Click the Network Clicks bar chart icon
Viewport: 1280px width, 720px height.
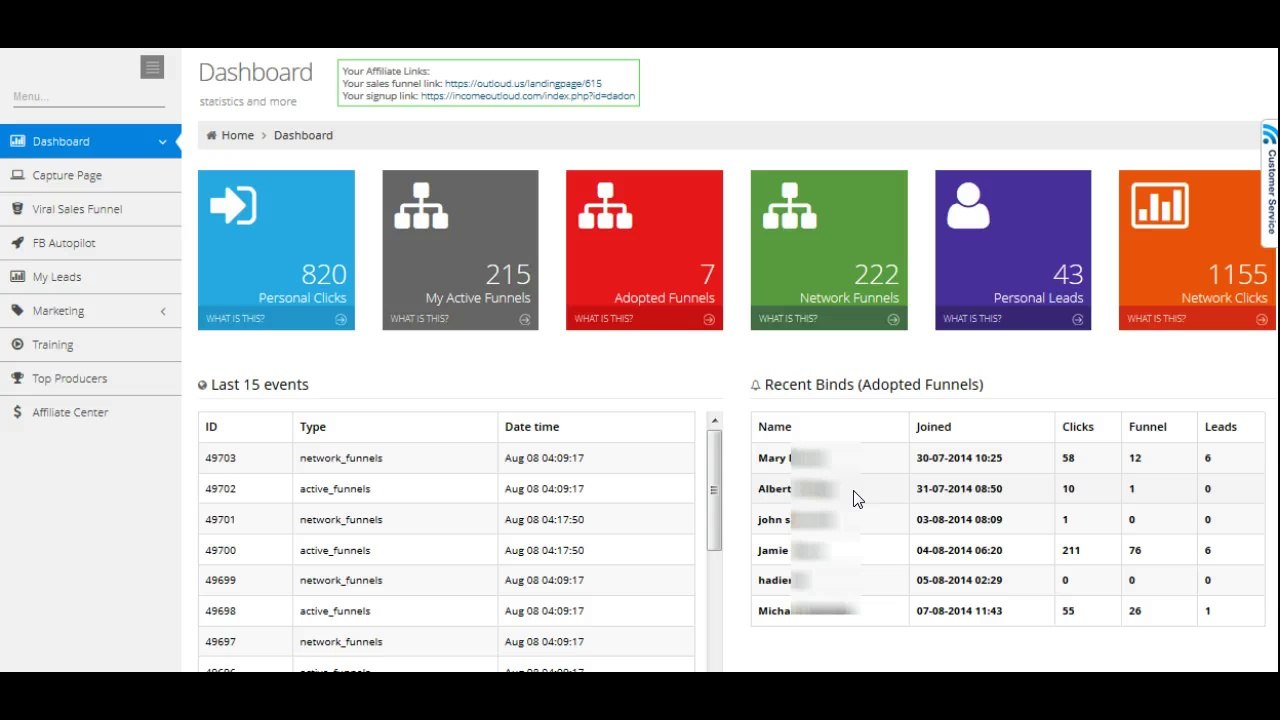[1160, 205]
